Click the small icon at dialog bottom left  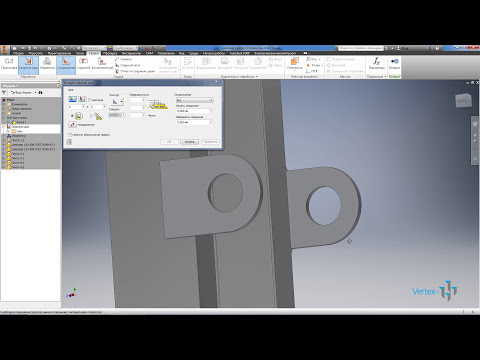coord(69,142)
